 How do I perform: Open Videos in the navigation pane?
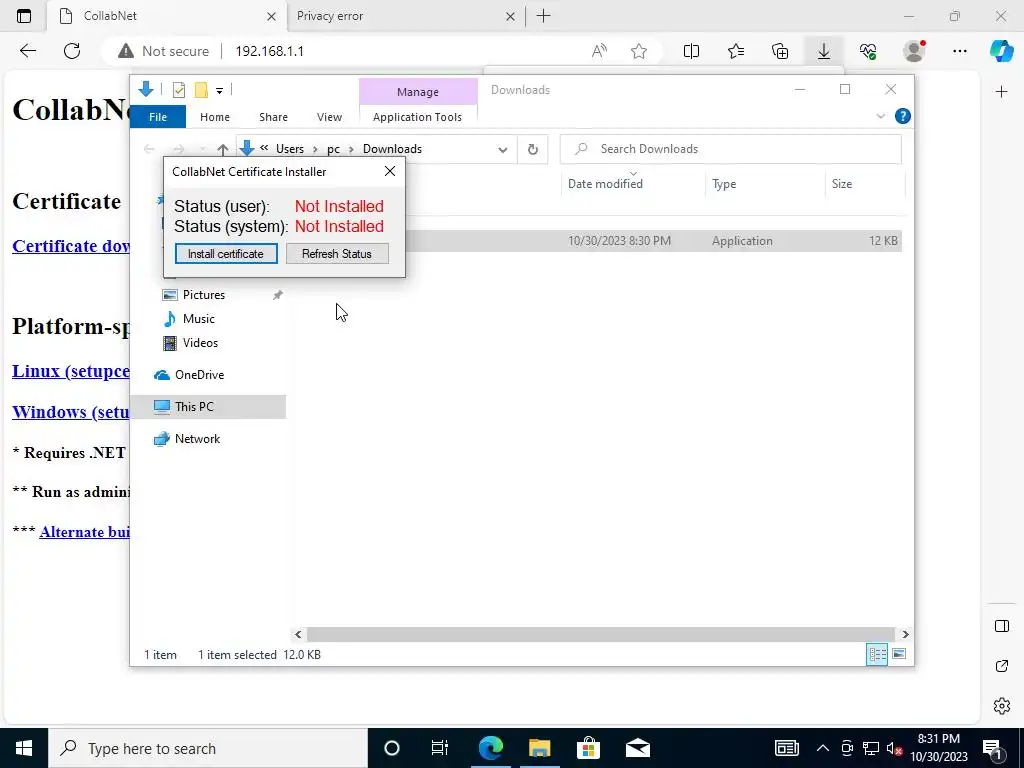pyautogui.click(x=200, y=343)
